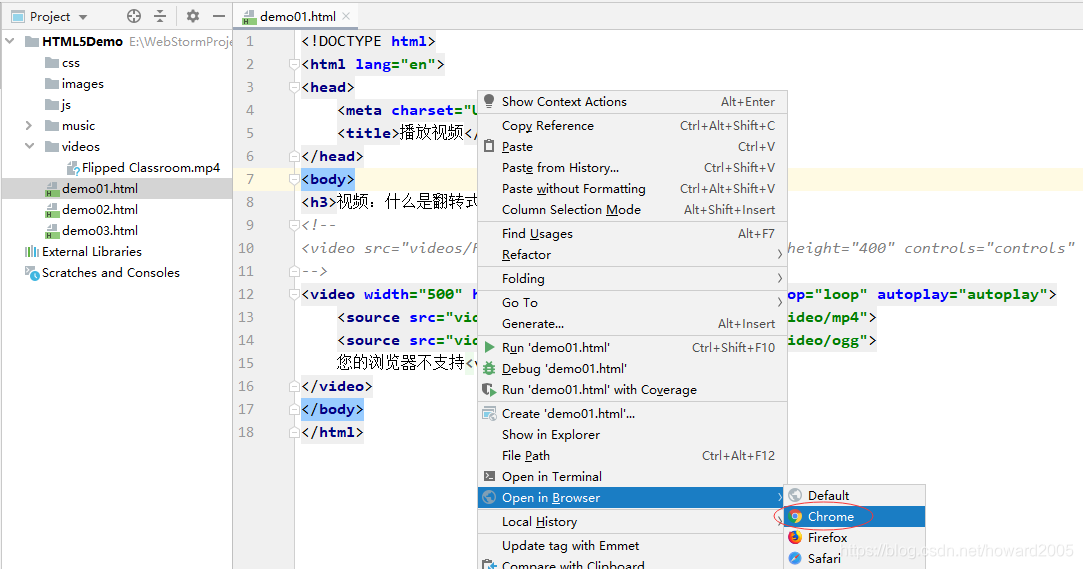The image size is (1083, 569).
Task: Click the Safari compass icon
Action: [795, 558]
